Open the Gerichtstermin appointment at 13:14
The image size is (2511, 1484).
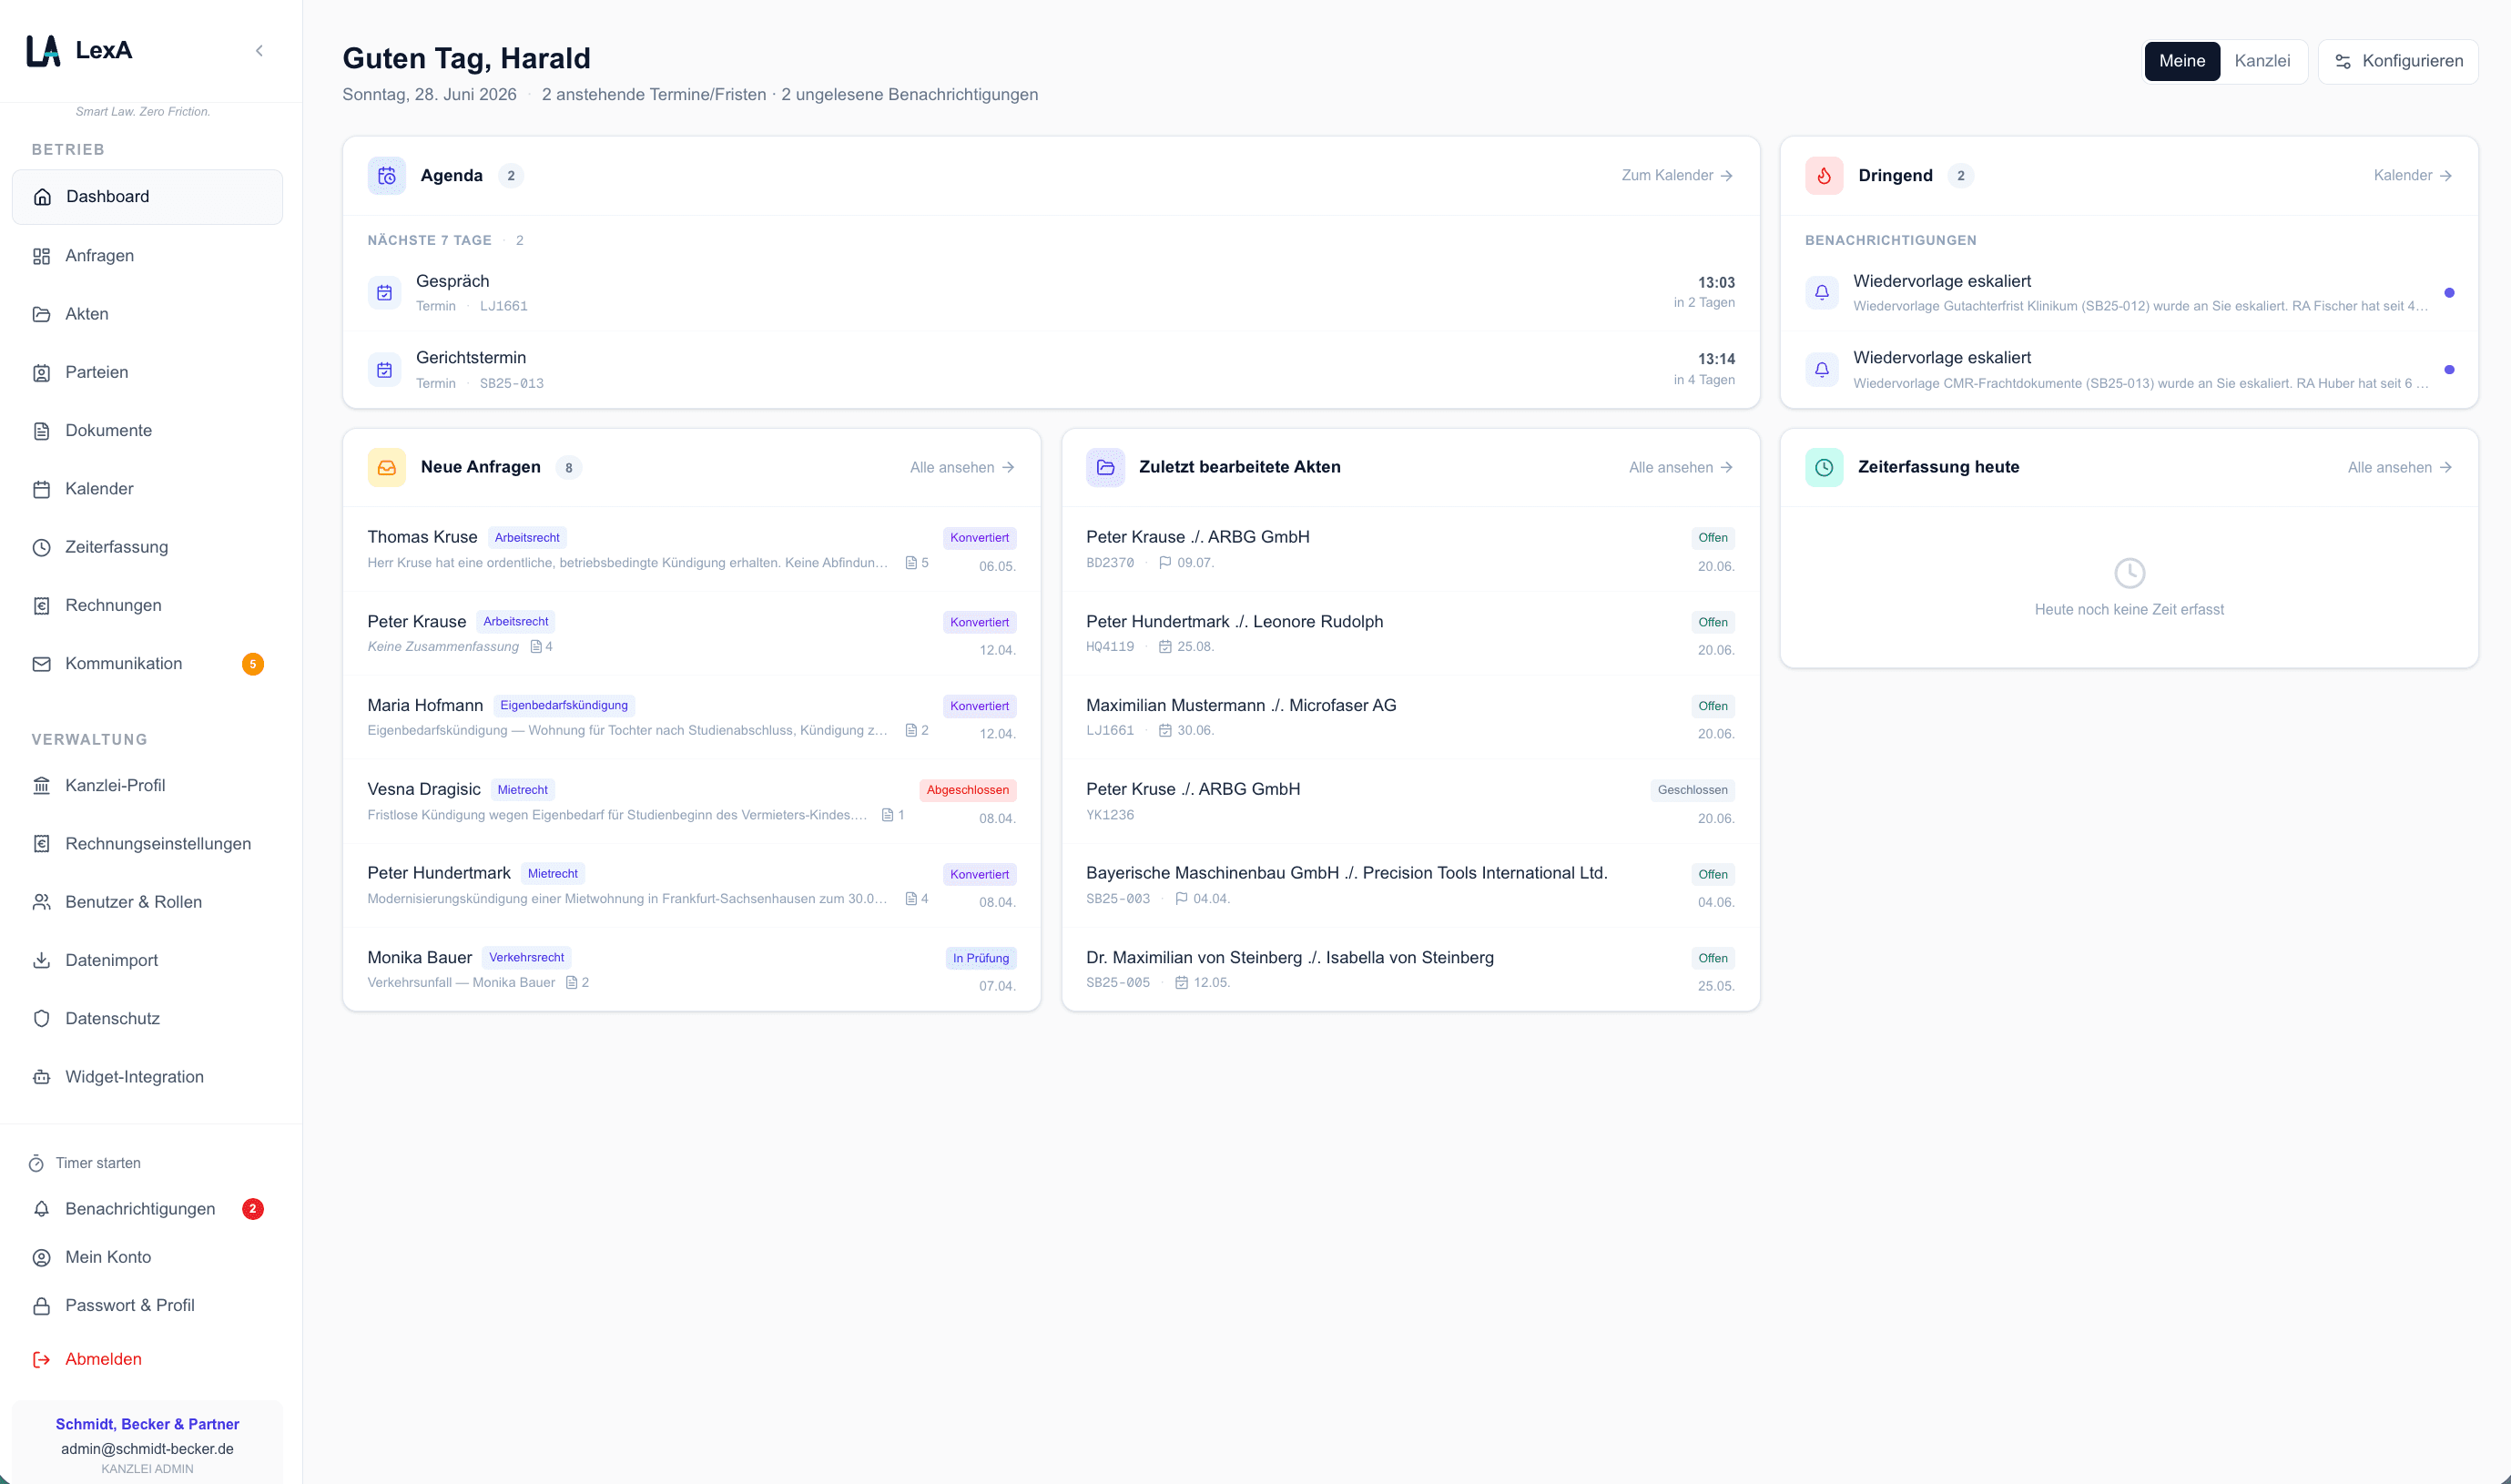[x=1051, y=370]
